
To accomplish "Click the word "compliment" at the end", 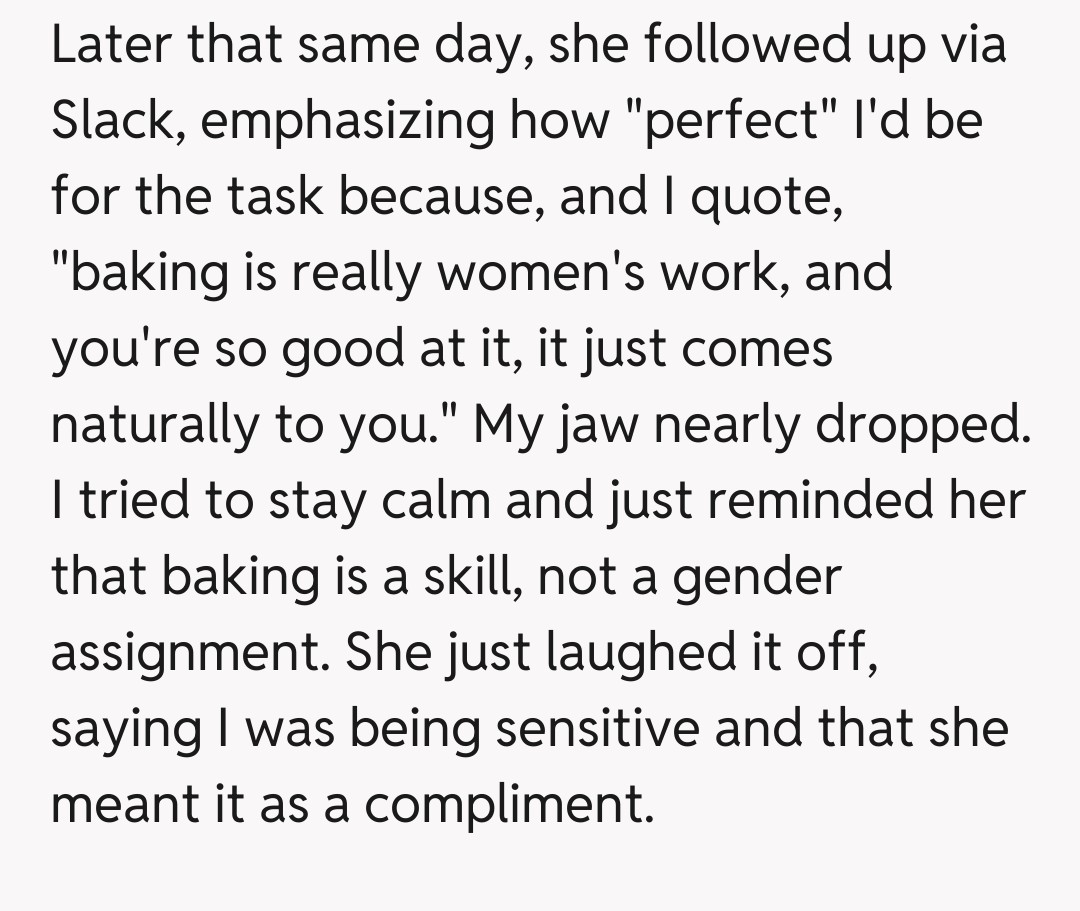I will pyautogui.click(x=506, y=803).
